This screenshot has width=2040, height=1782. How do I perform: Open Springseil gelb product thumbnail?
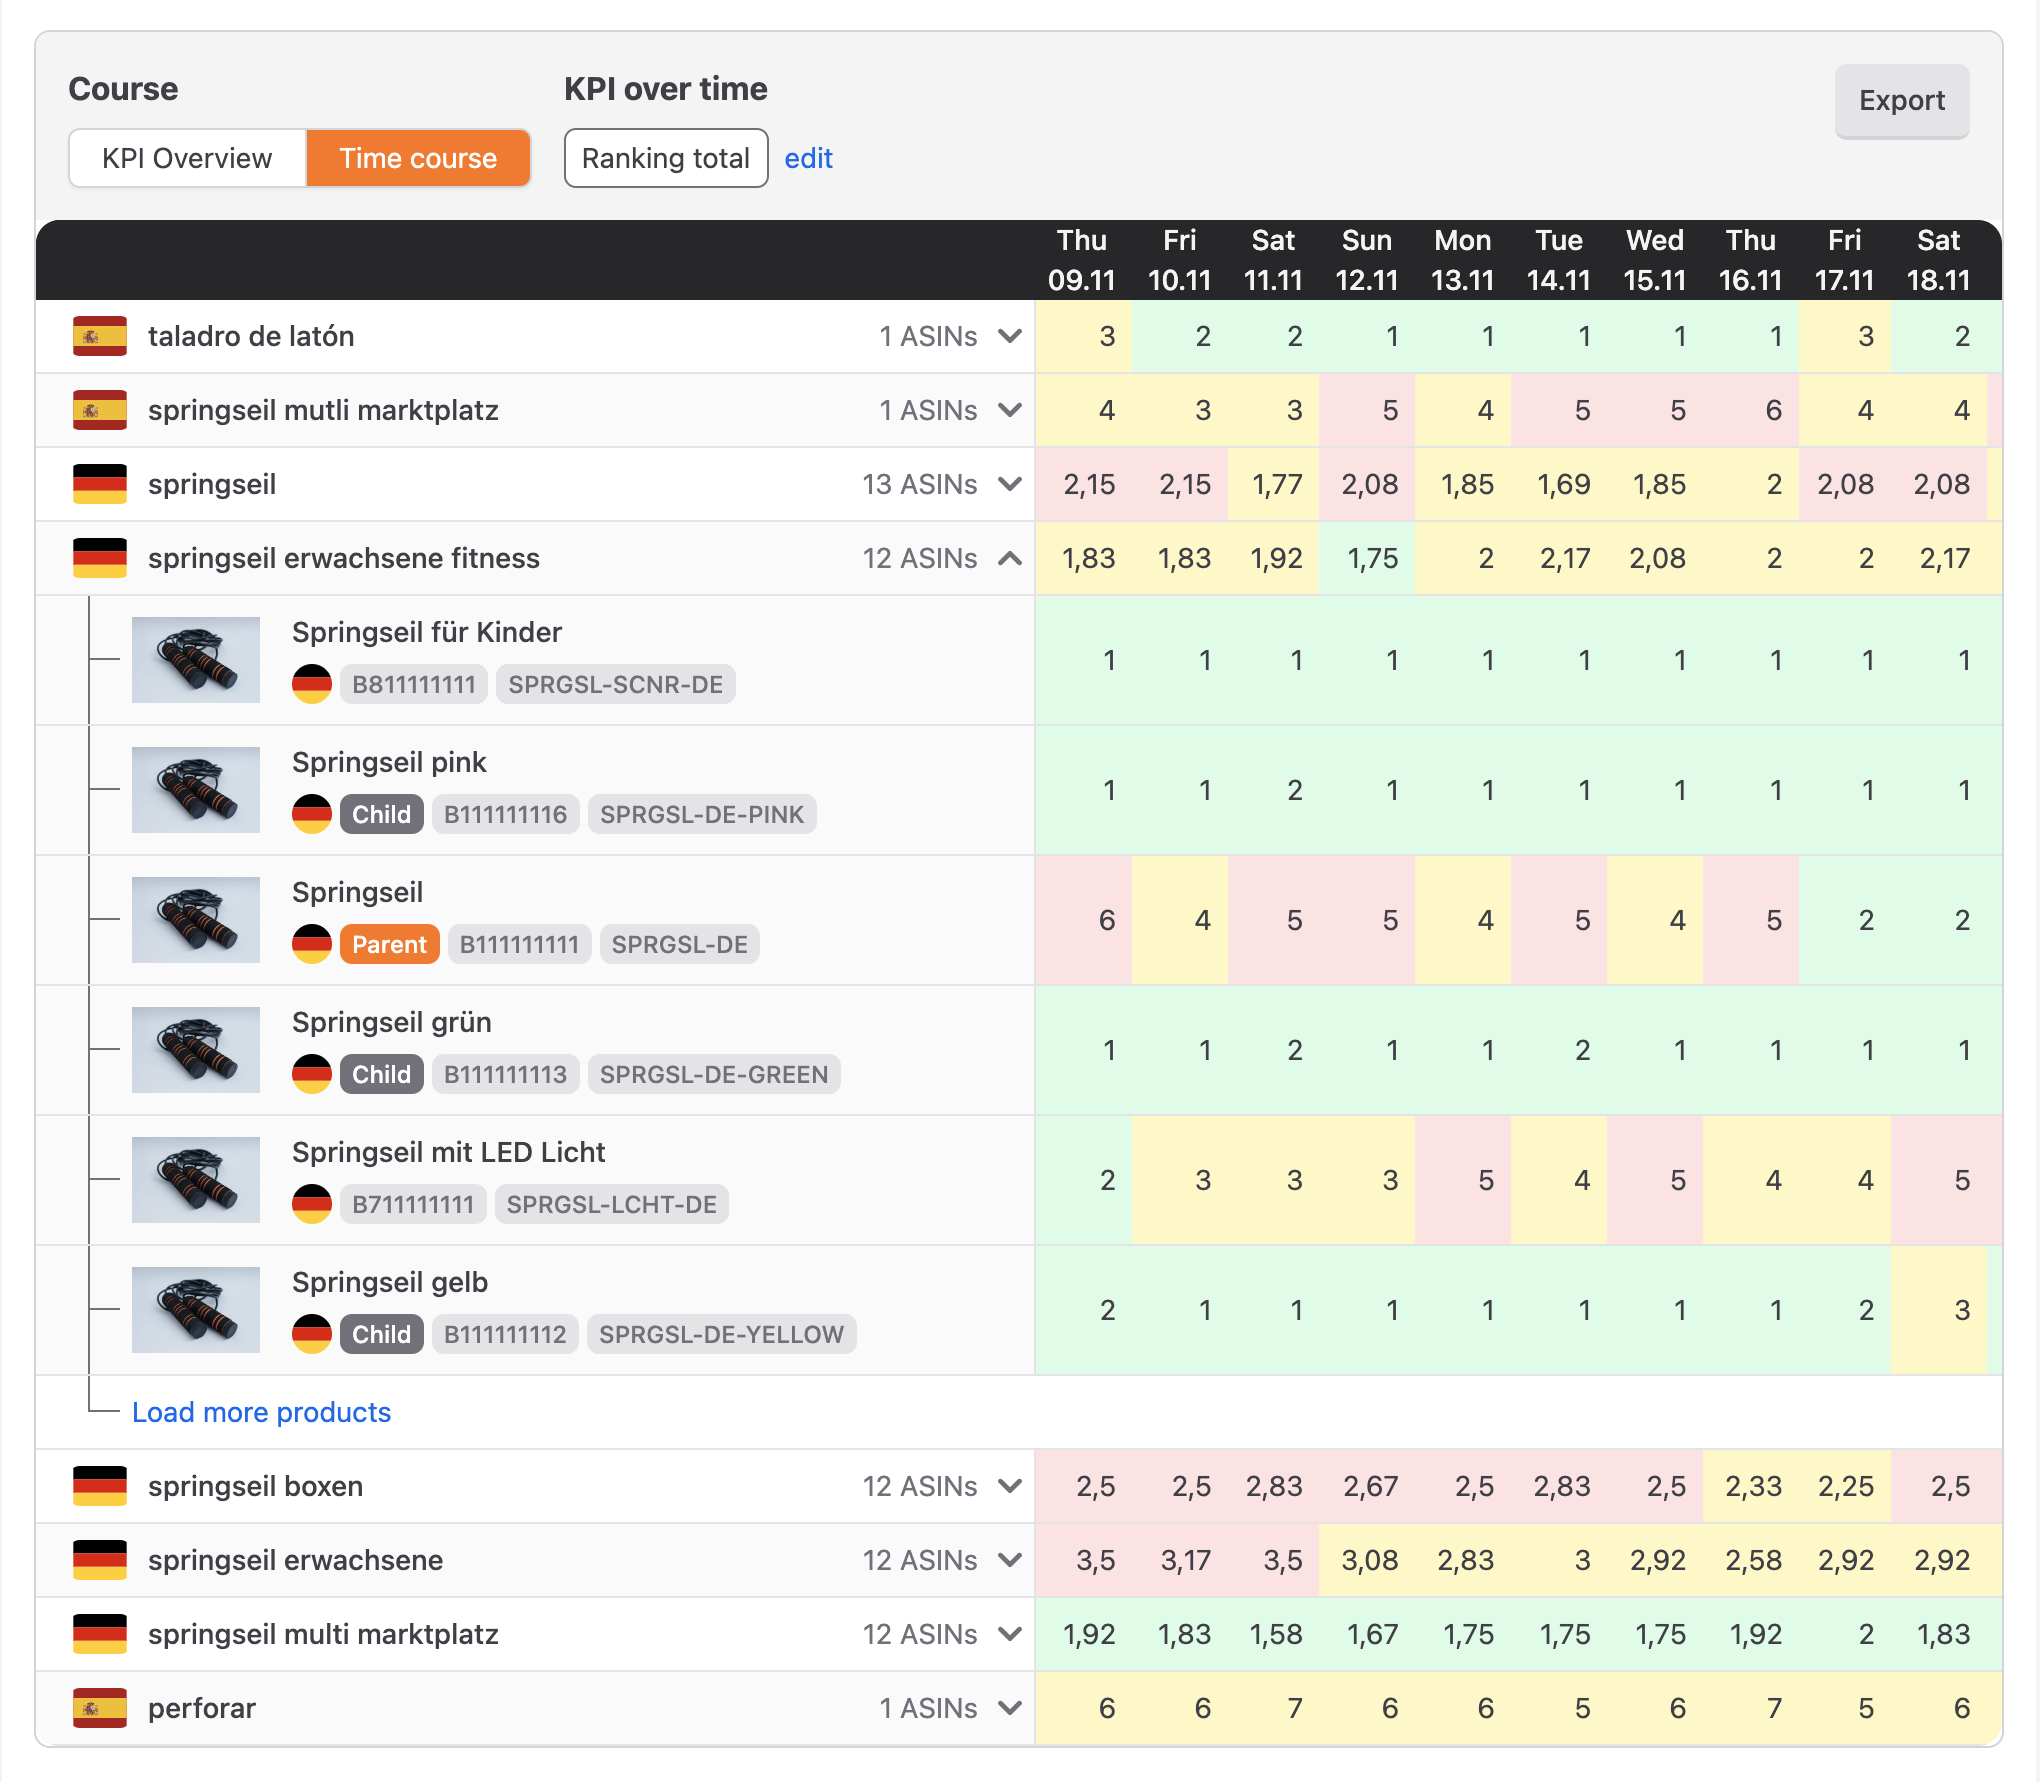tap(196, 1310)
